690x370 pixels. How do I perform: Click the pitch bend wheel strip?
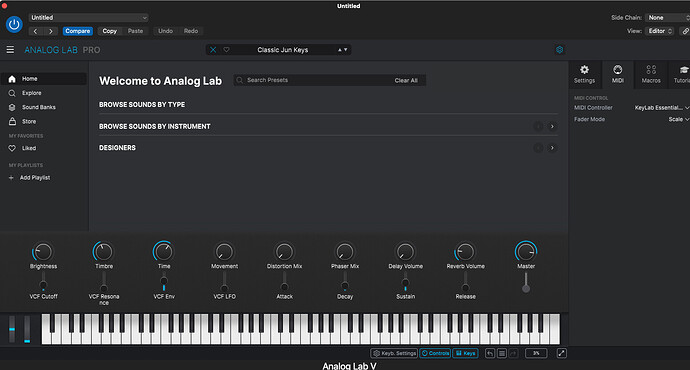pos(12,329)
